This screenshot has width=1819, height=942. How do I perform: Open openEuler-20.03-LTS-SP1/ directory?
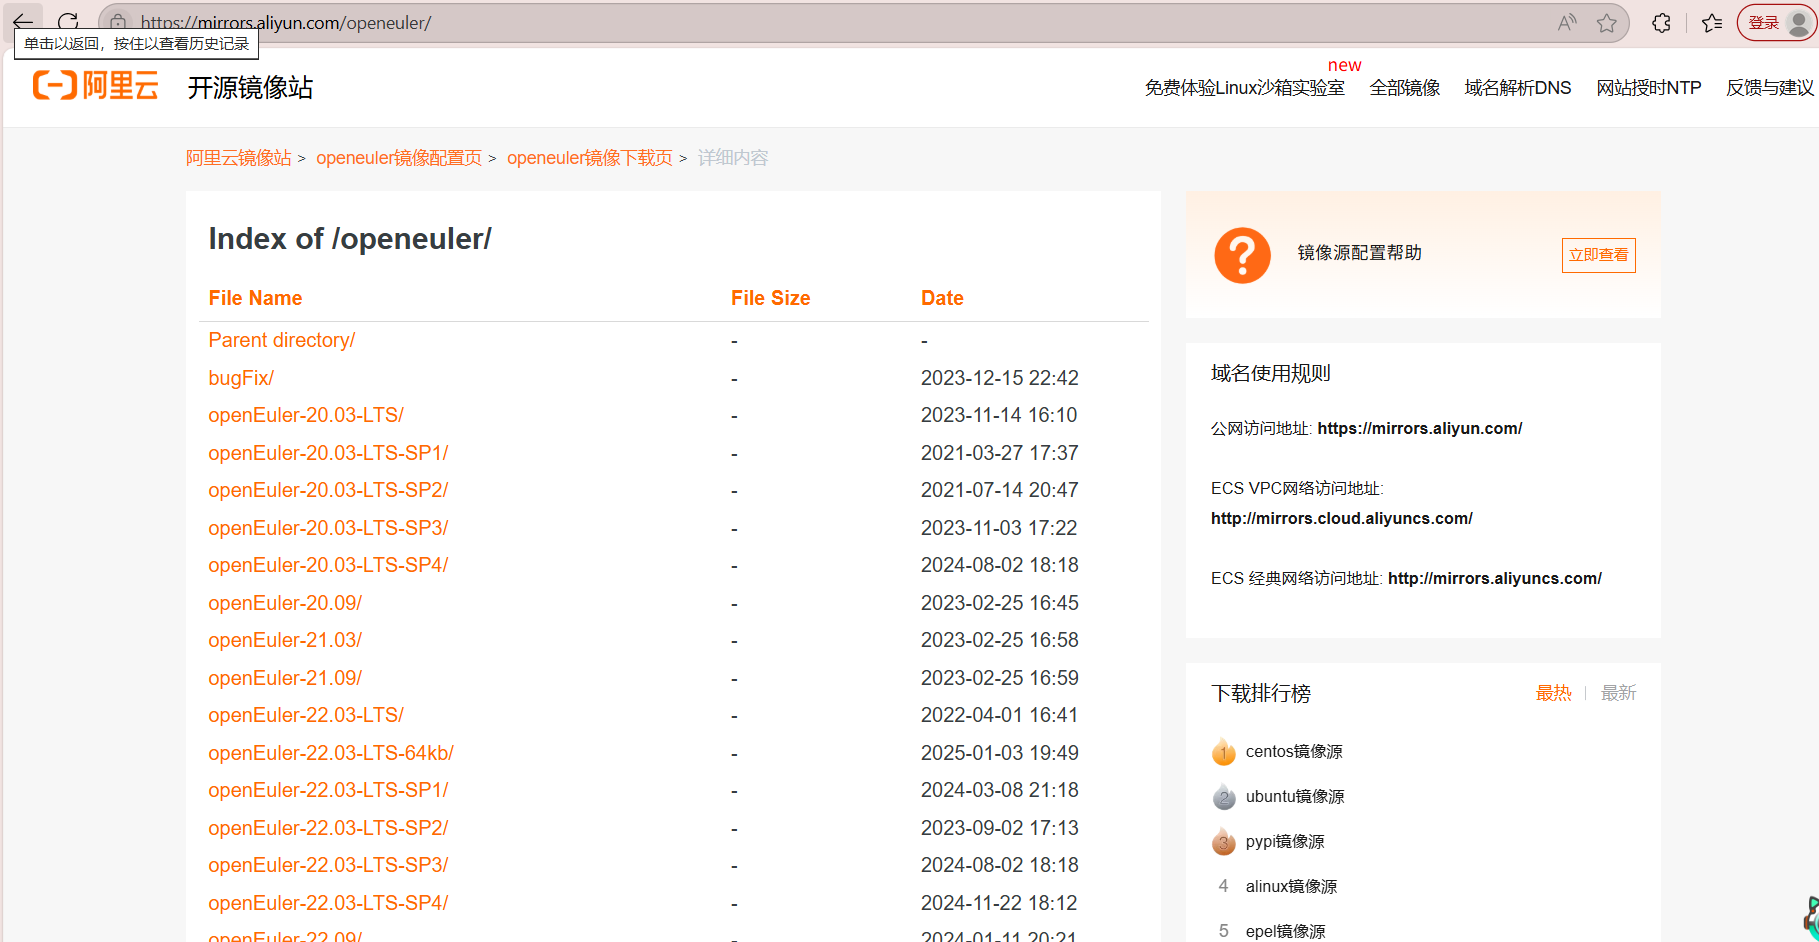point(328,453)
